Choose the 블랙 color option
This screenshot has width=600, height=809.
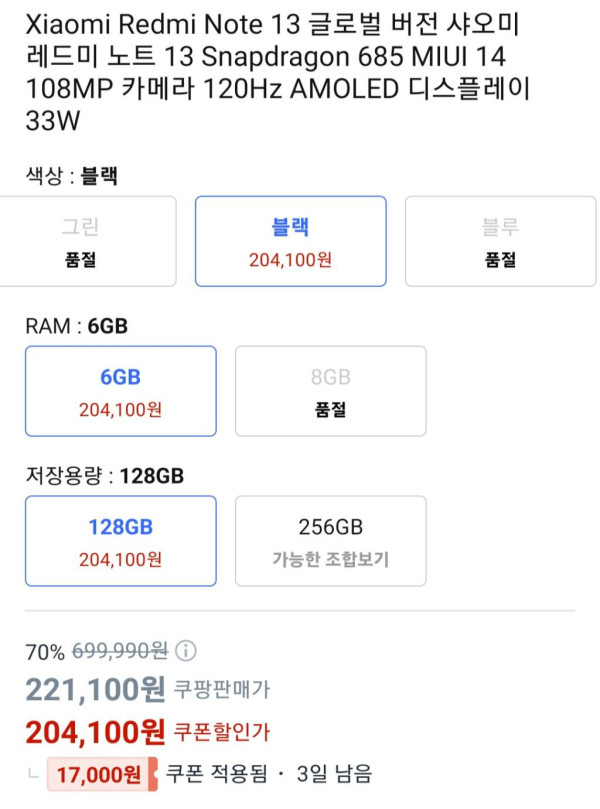[x=290, y=241]
